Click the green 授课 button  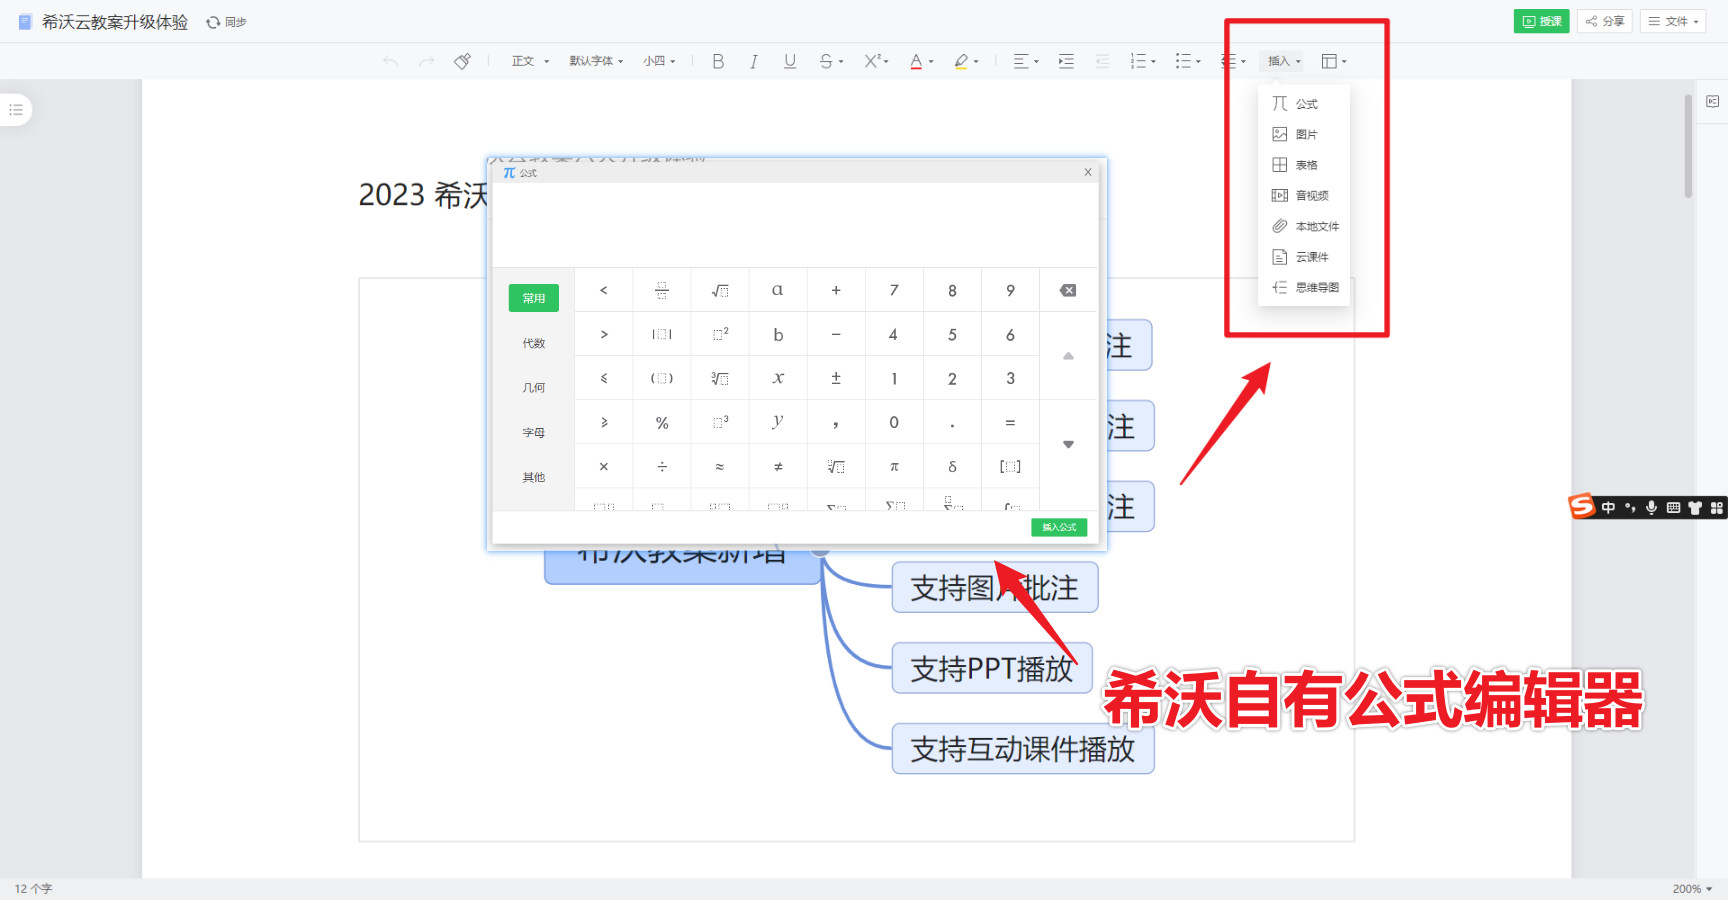tap(1541, 21)
